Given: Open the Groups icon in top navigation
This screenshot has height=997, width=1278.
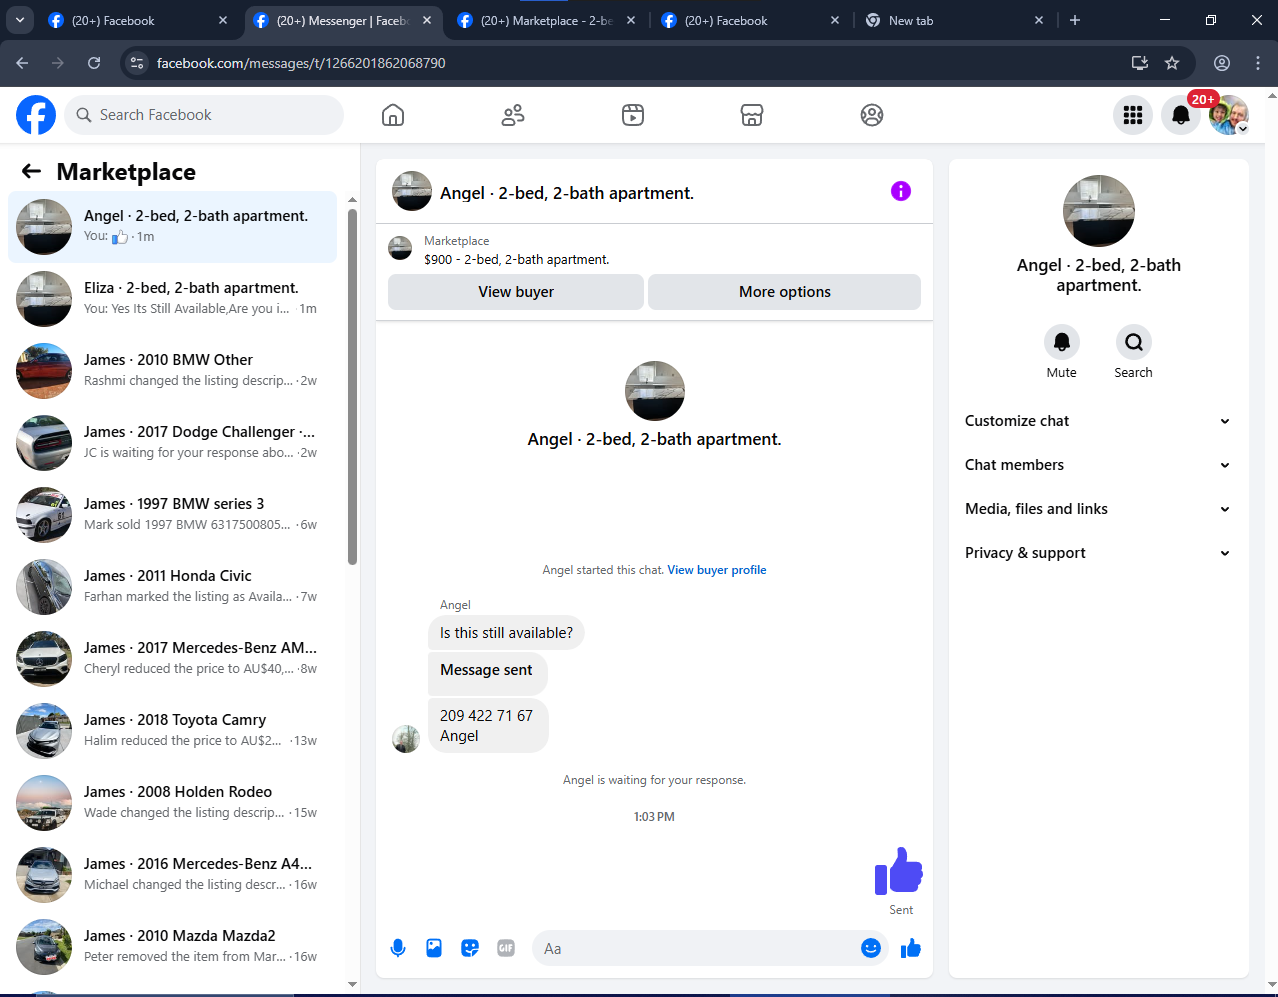Looking at the screenshot, I should [872, 115].
